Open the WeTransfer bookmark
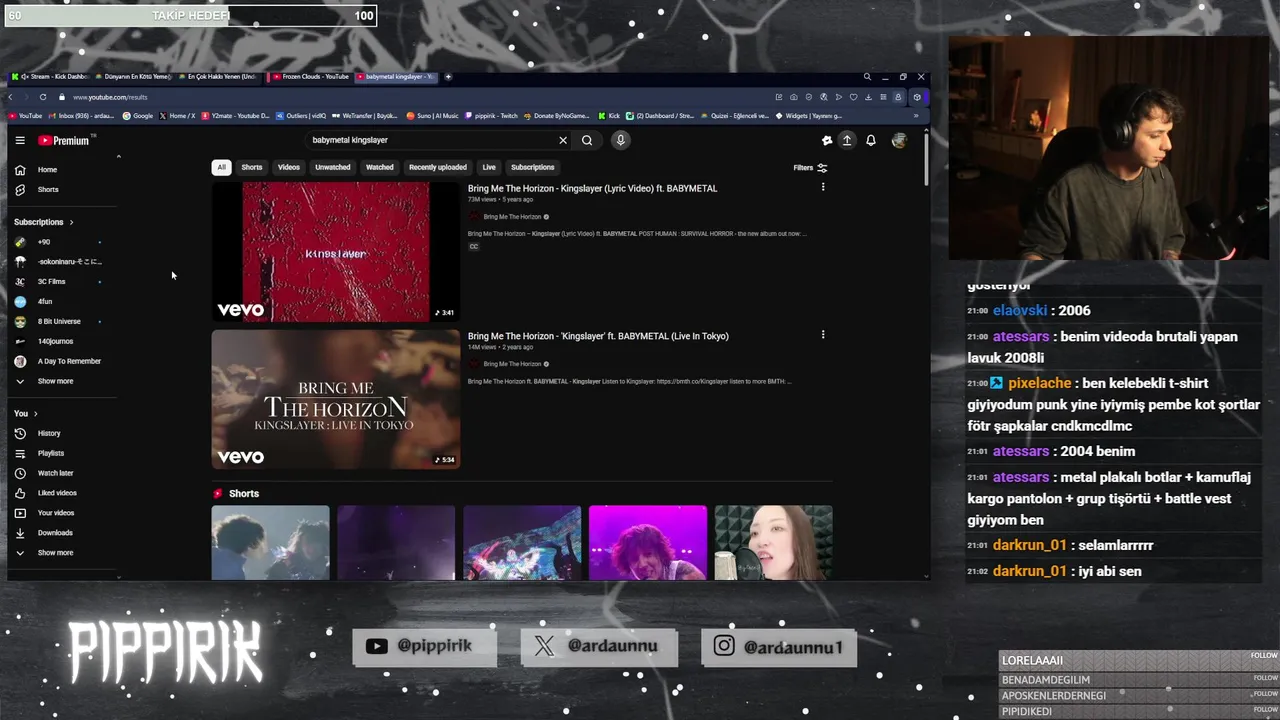 point(365,116)
